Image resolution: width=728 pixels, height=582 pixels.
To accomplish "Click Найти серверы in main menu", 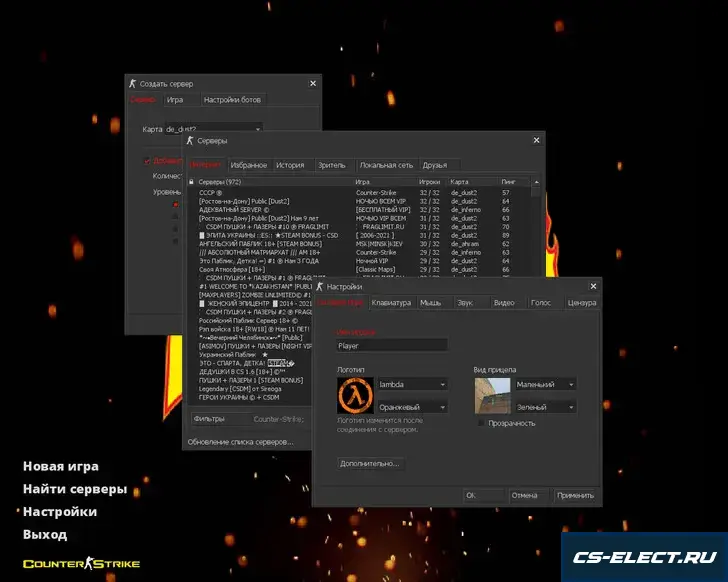I will [x=75, y=489].
